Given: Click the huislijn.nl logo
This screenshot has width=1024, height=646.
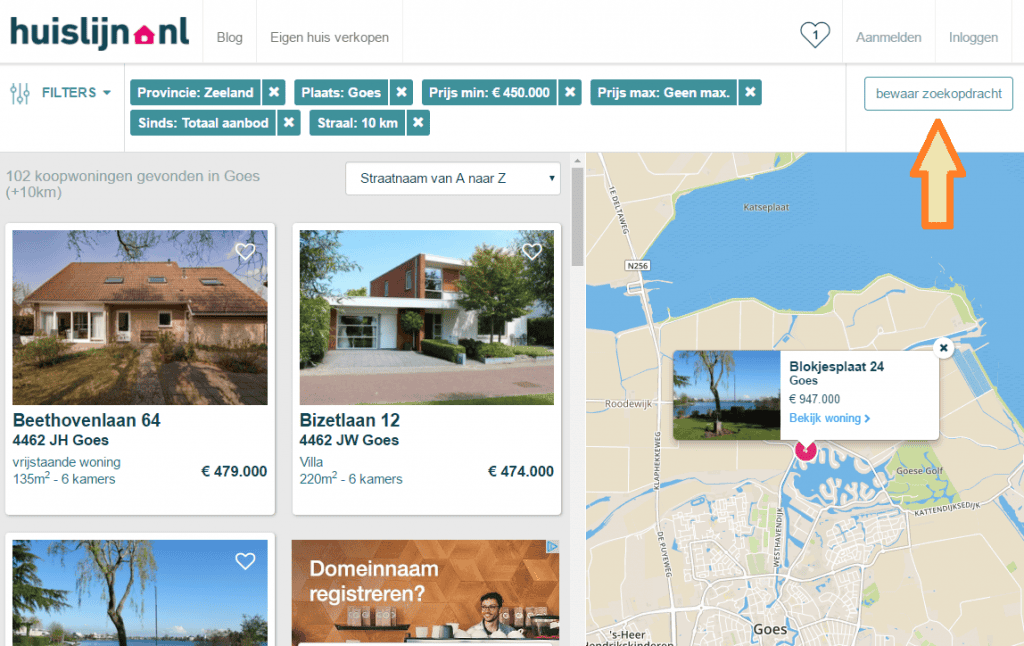Looking at the screenshot, I should coord(99,33).
